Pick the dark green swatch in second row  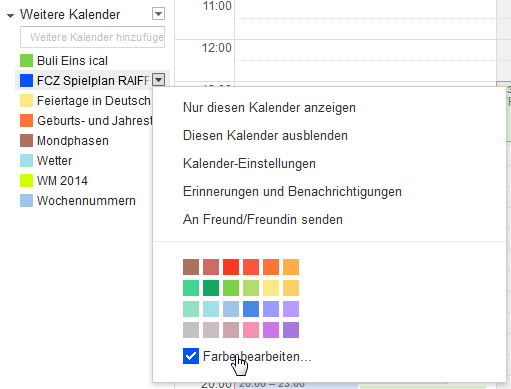[x=211, y=288]
